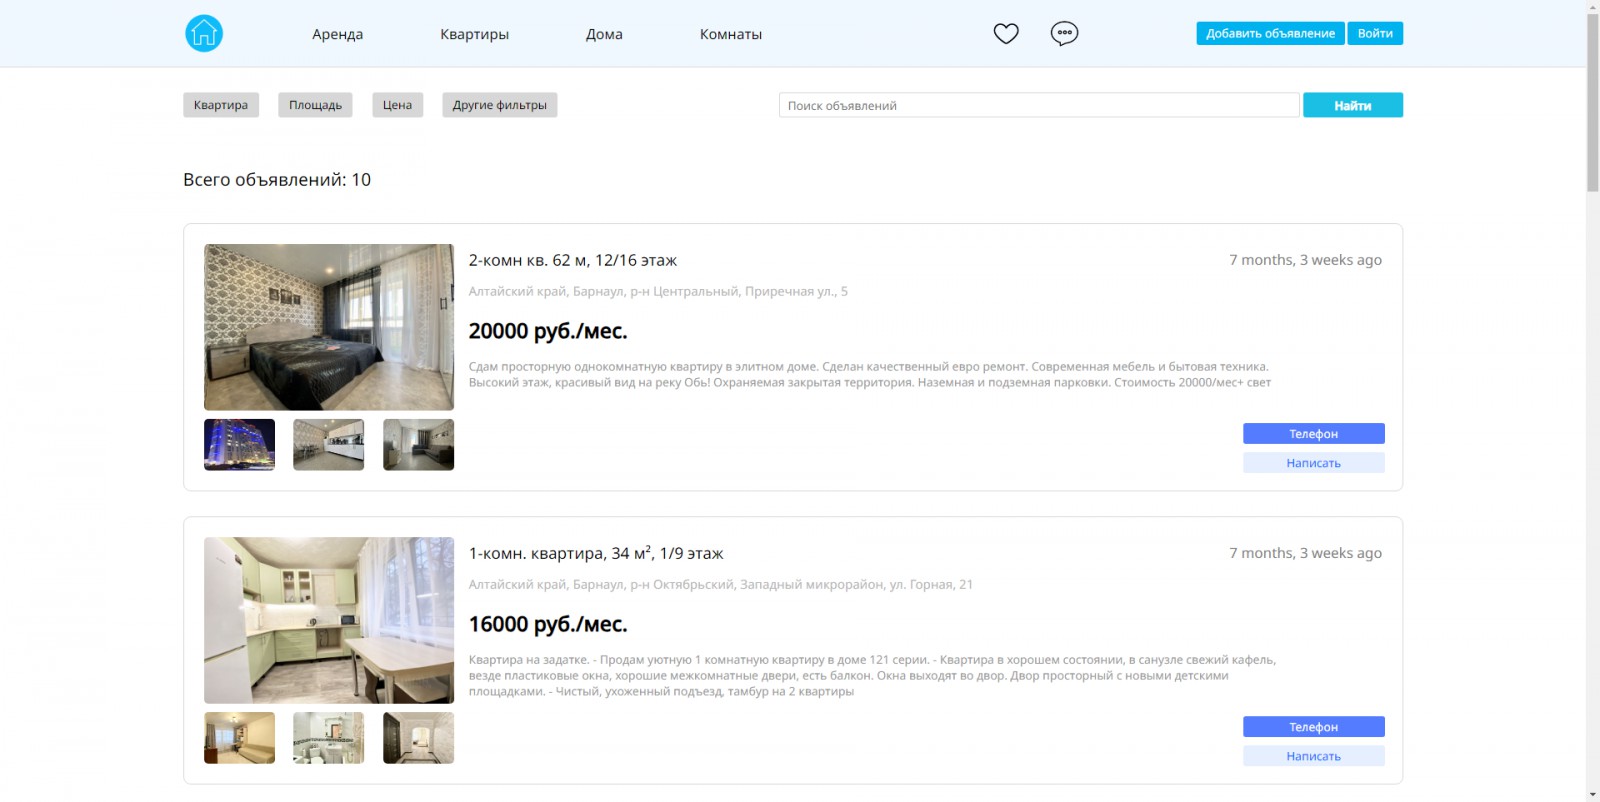Click the Найти search button

click(x=1353, y=105)
